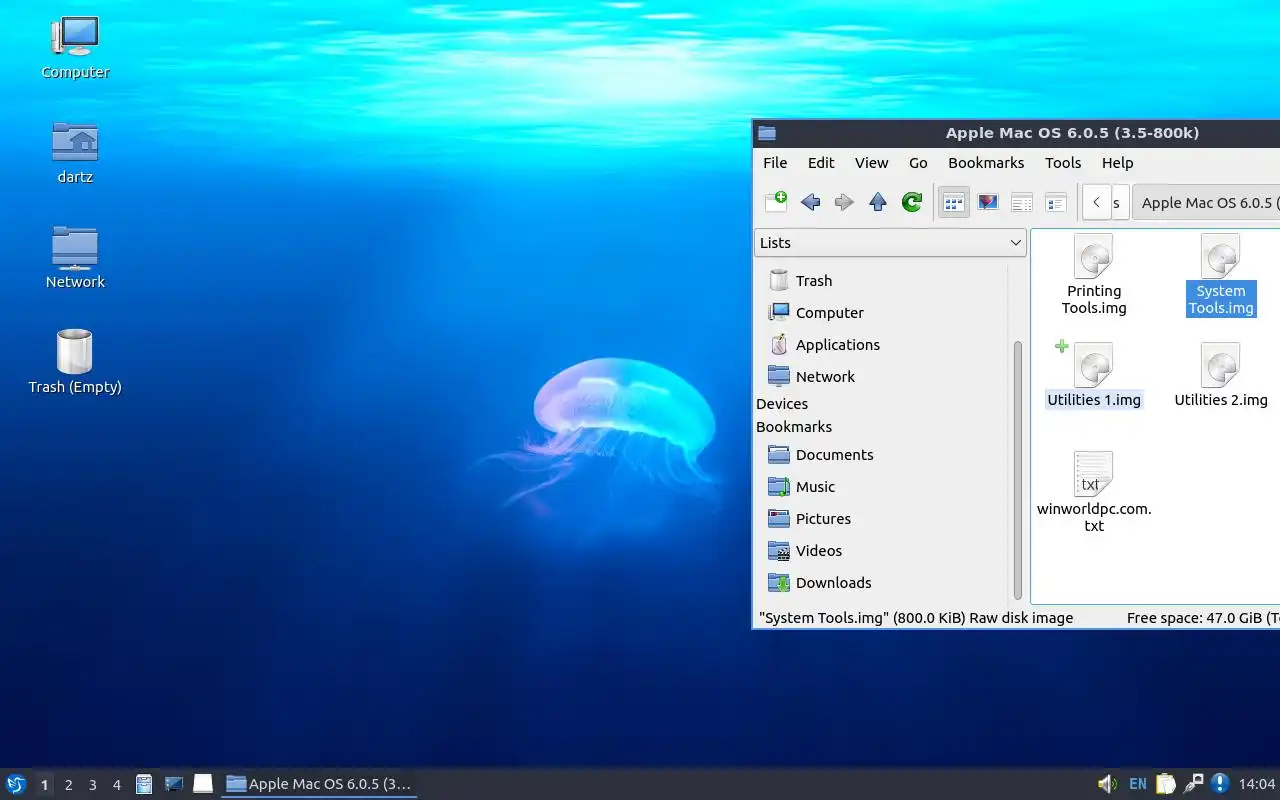Click the EN keyboard layout indicator
Image resolution: width=1280 pixels, height=800 pixels.
click(1137, 784)
